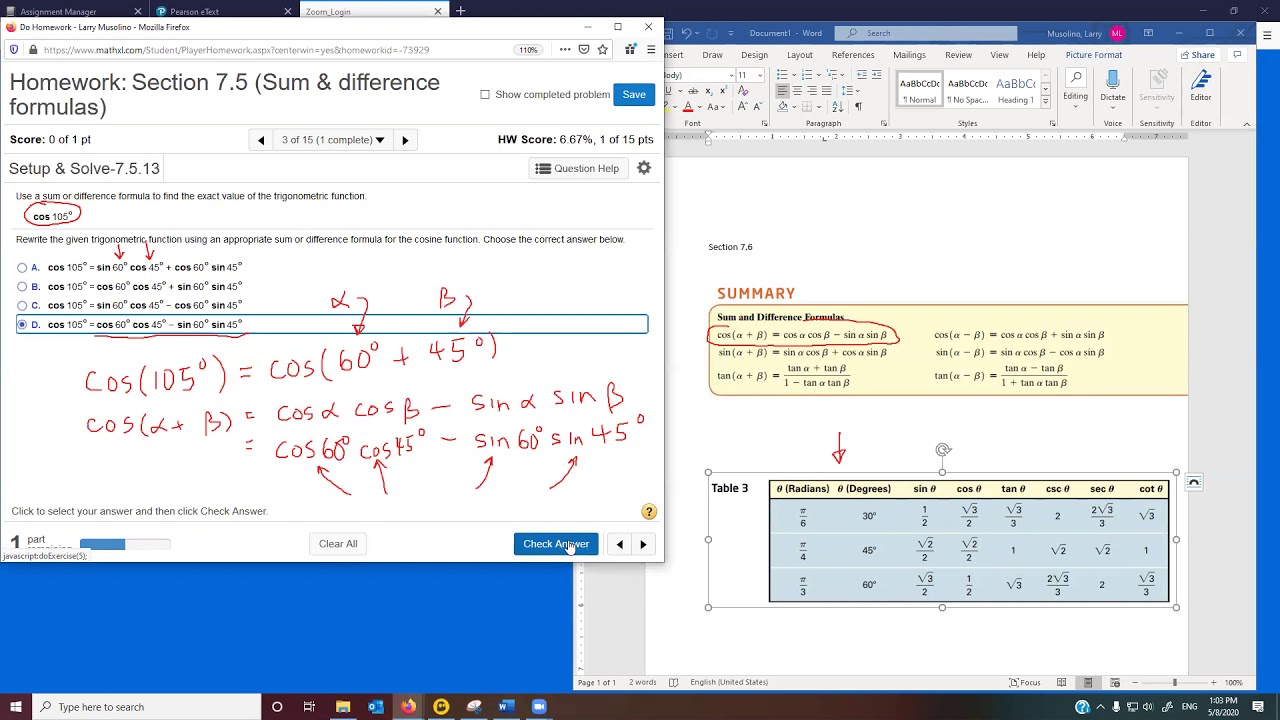
Task: Click the Word zoom slider handle
Action: point(1174,682)
